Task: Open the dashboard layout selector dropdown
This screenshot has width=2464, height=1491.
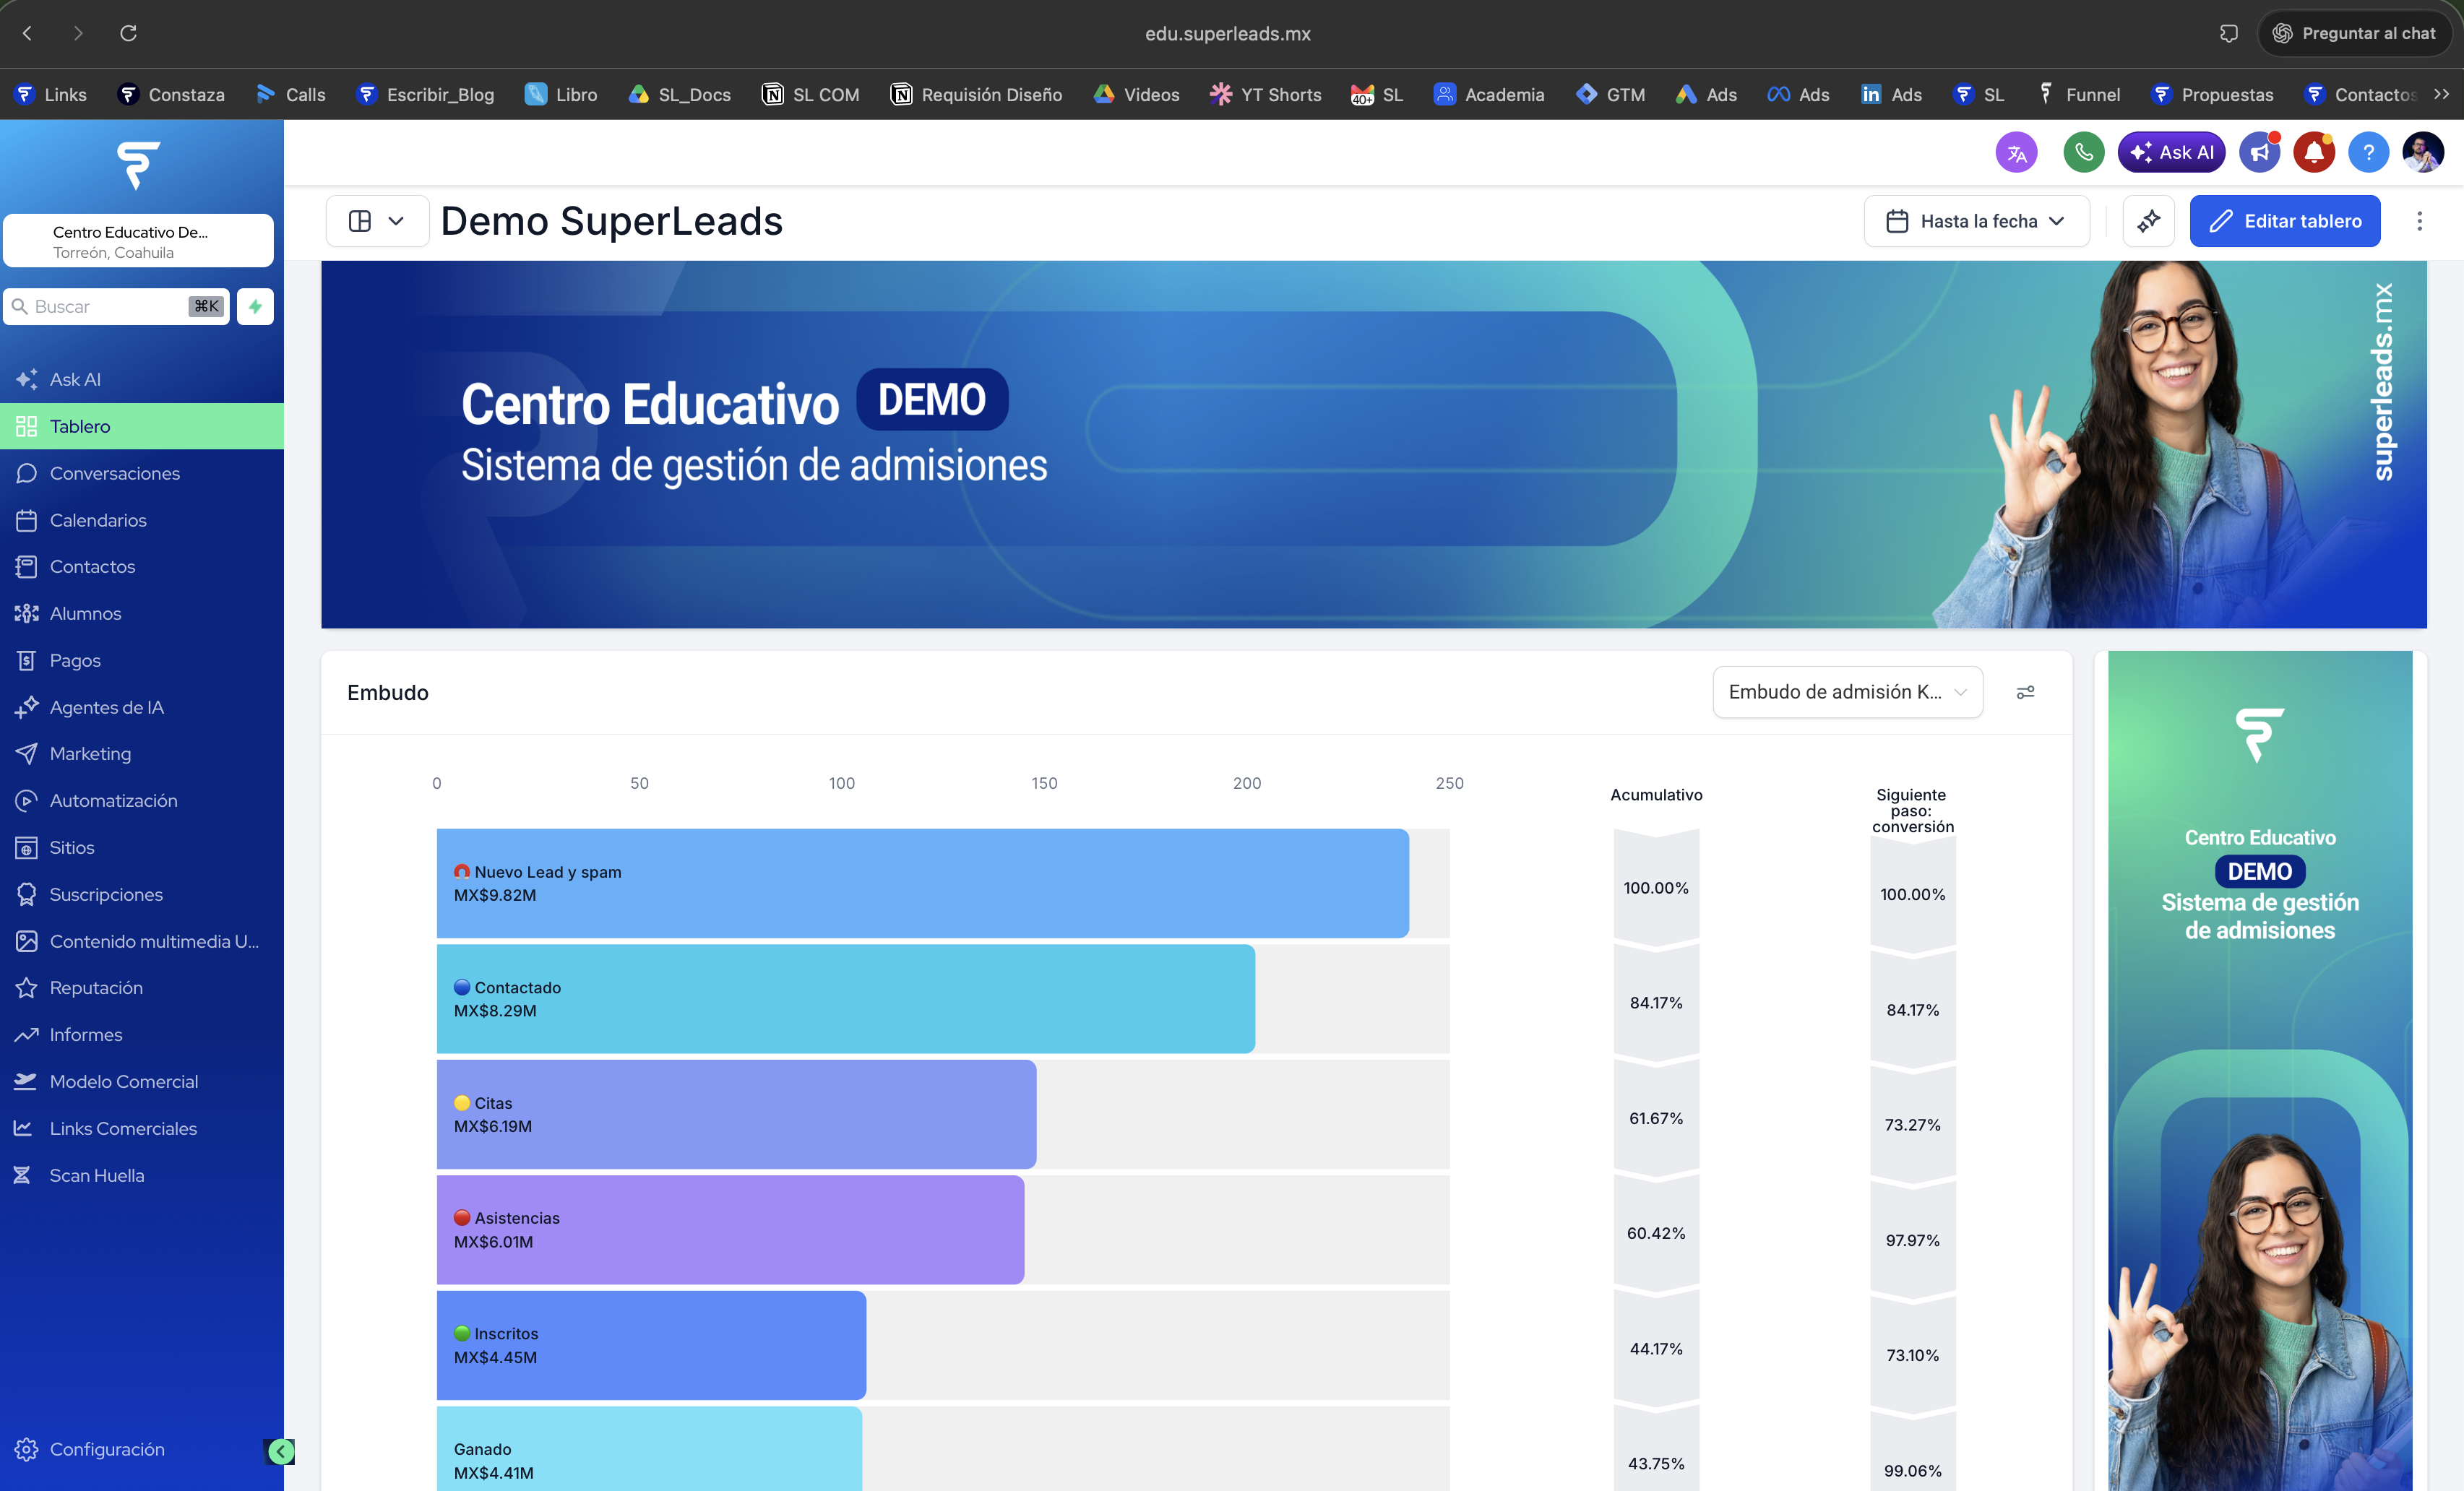Action: [377, 221]
